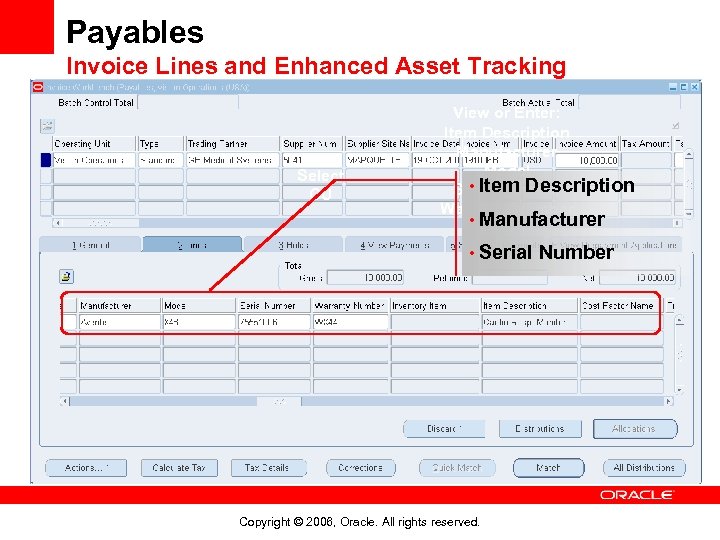Click the lines grid vertical scroll-up arrow
This screenshot has width=720, height=540.
point(680,321)
